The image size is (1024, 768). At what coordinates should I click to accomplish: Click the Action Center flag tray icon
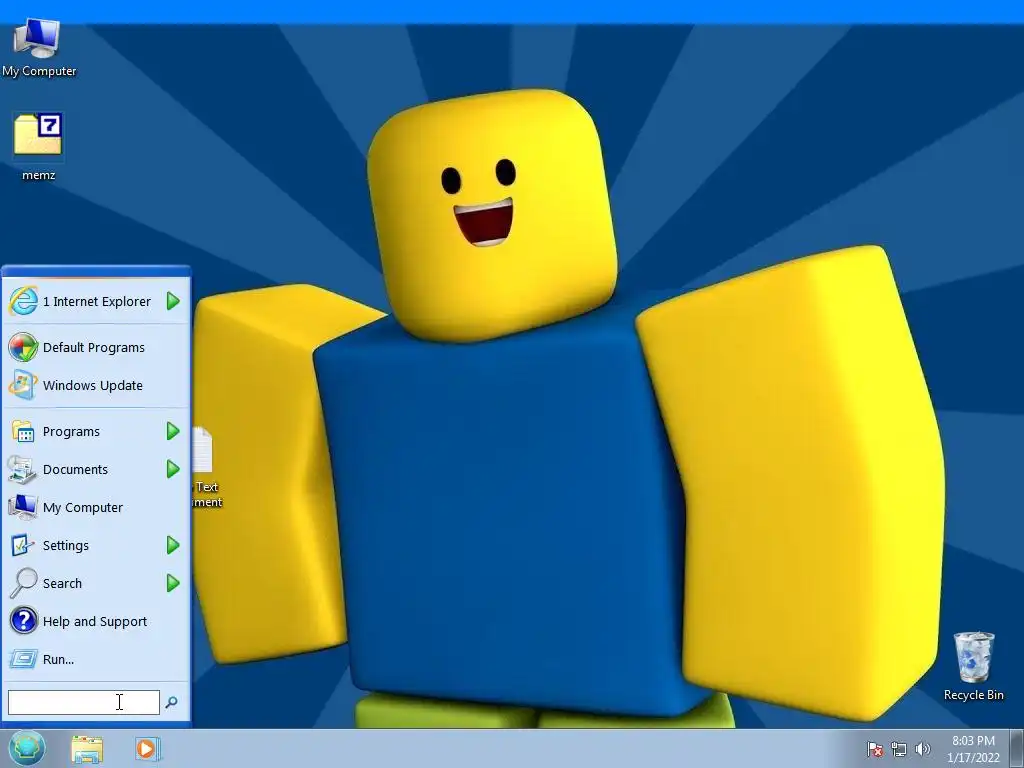pos(874,749)
